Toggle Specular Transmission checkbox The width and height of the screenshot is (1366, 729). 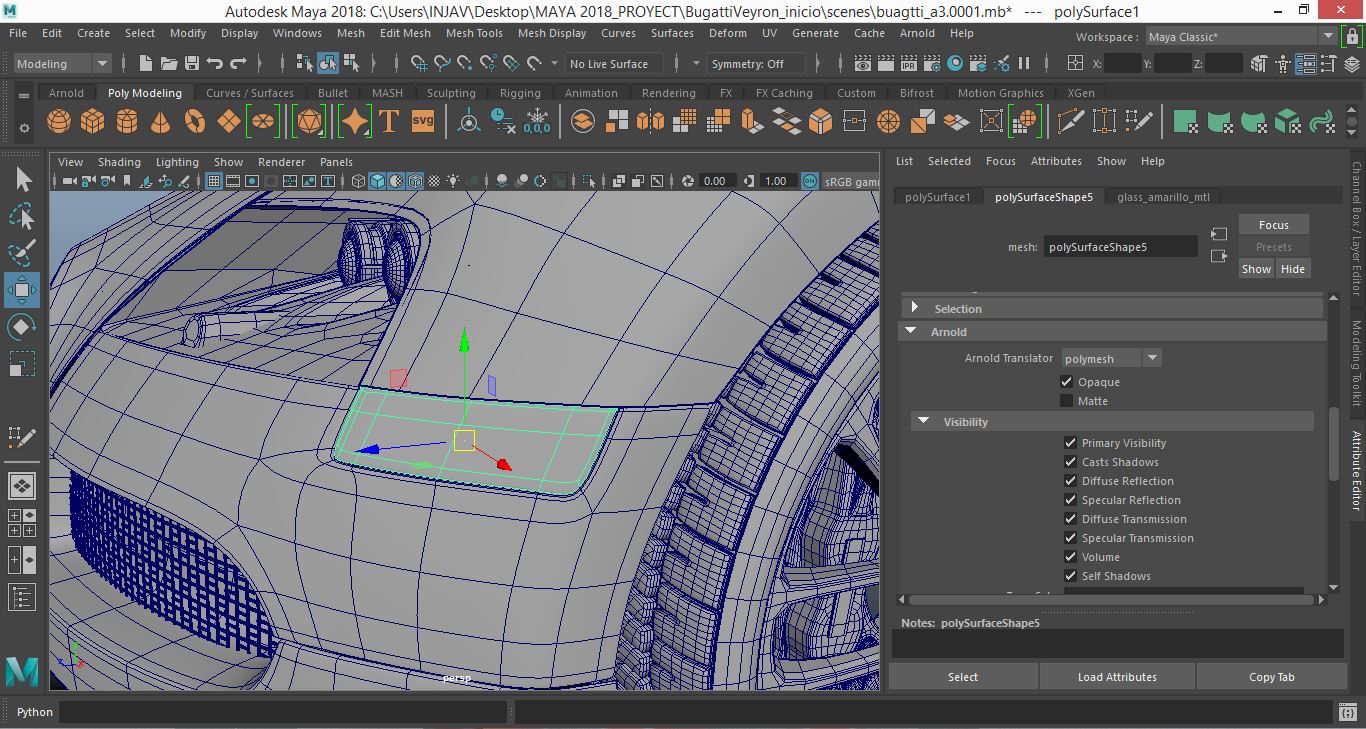pyautogui.click(x=1071, y=538)
